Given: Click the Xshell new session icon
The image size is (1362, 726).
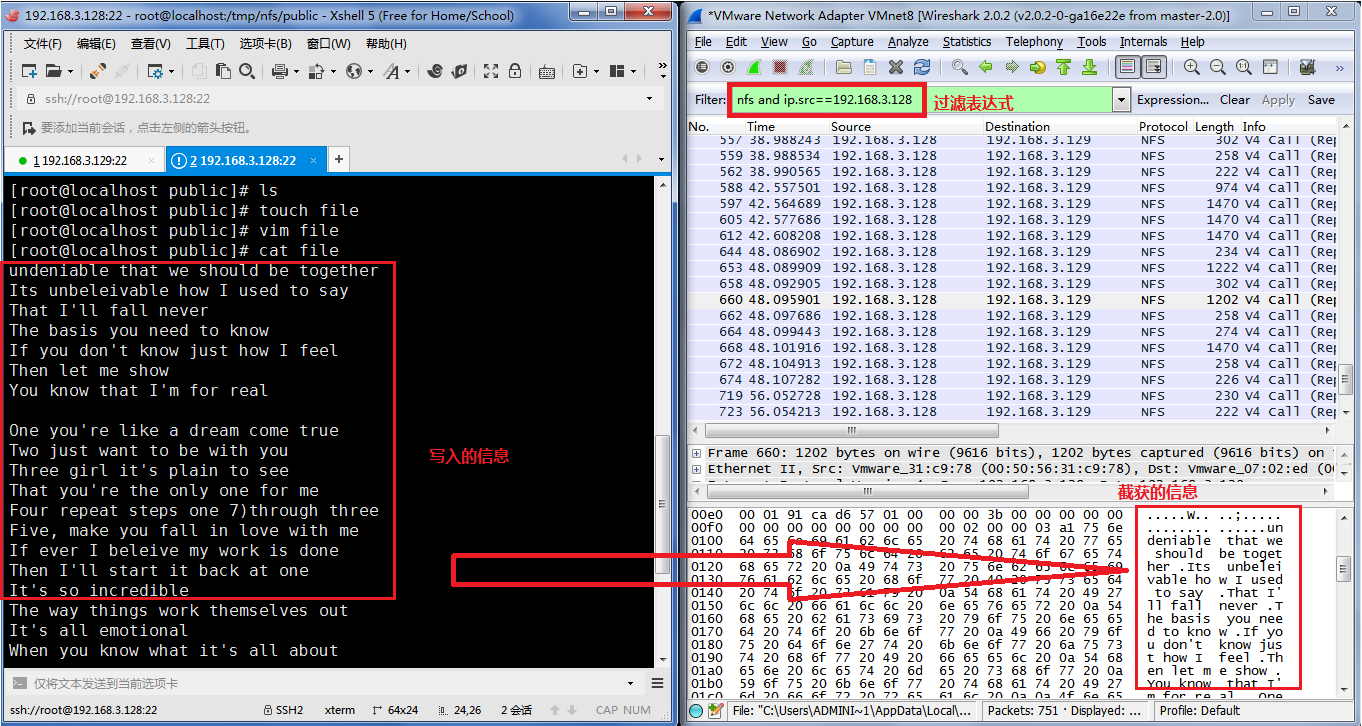Looking at the screenshot, I should pos(29,72).
